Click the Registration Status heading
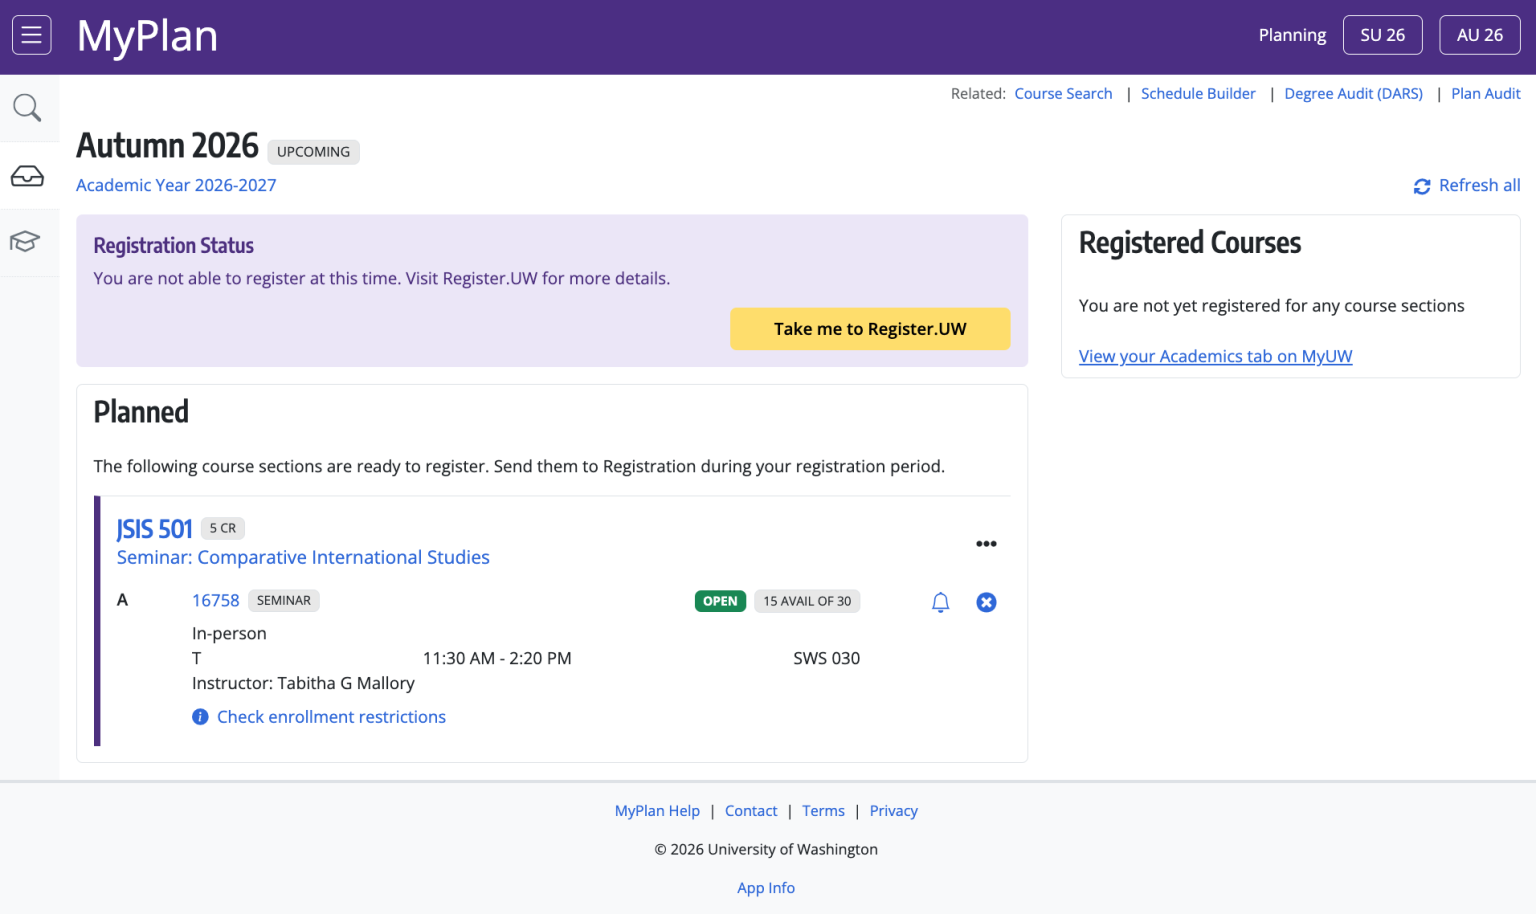This screenshot has height=914, width=1536. (x=174, y=246)
